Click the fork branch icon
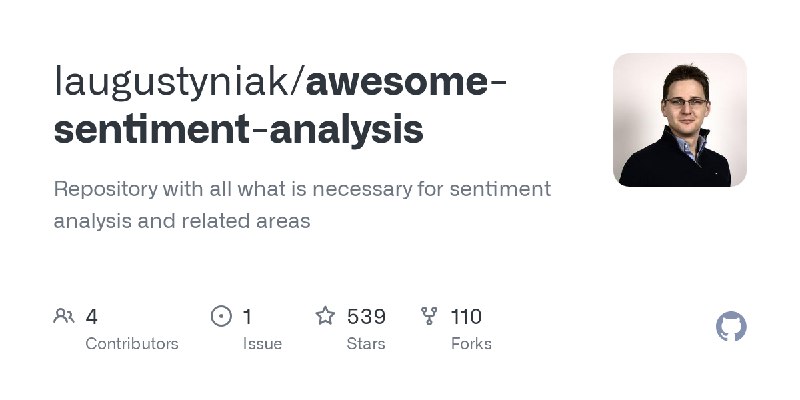This screenshot has width=800, height=400. coord(429,316)
